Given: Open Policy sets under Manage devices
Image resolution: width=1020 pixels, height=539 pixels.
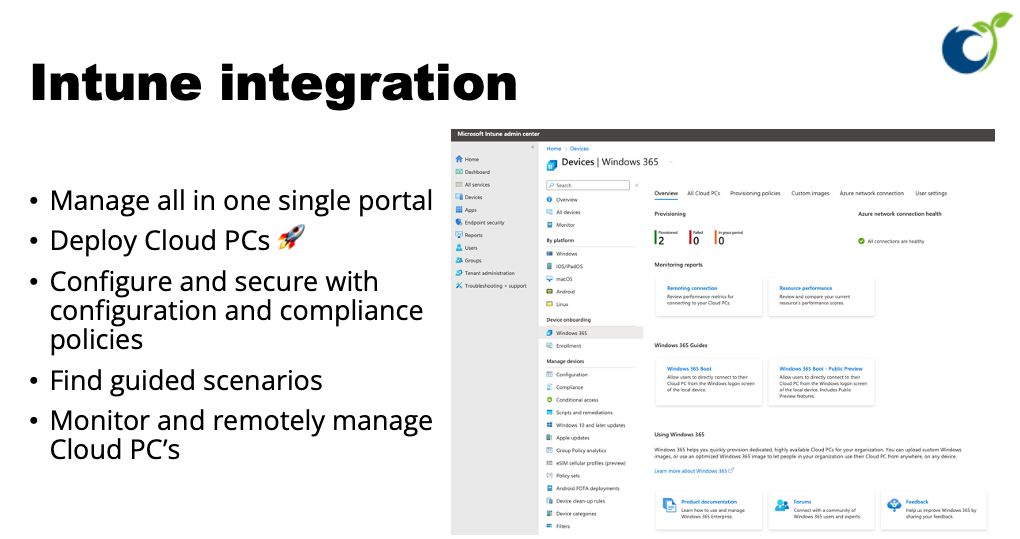Looking at the screenshot, I should coord(563,476).
